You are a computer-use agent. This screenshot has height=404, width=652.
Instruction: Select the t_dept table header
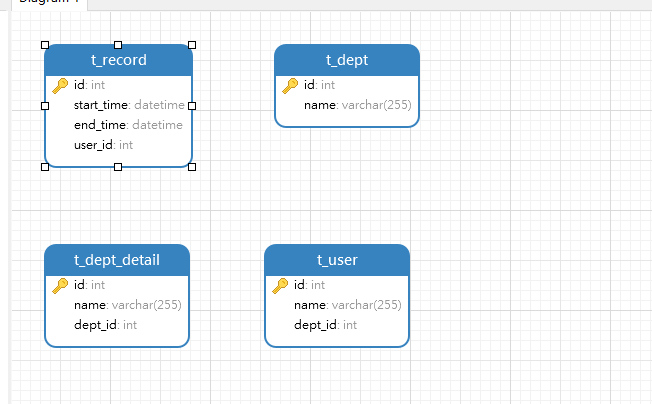coord(347,60)
